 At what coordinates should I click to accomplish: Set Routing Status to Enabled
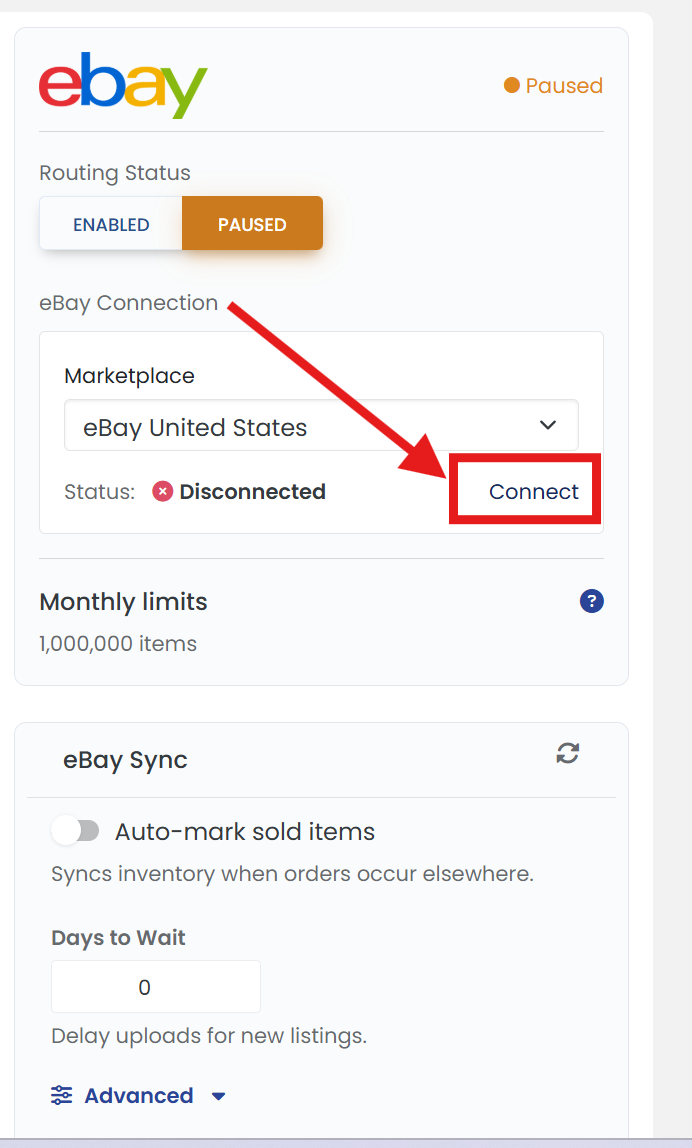pos(111,224)
